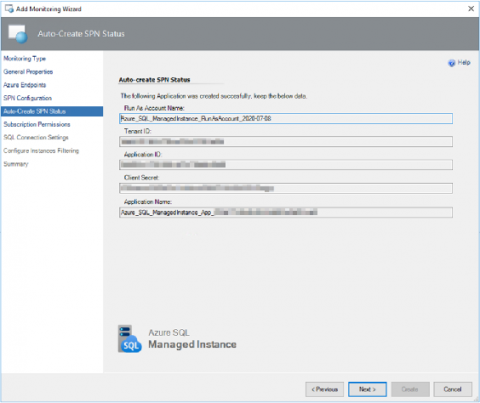
Task: Click the Run As Account Name field
Action: click(x=286, y=118)
